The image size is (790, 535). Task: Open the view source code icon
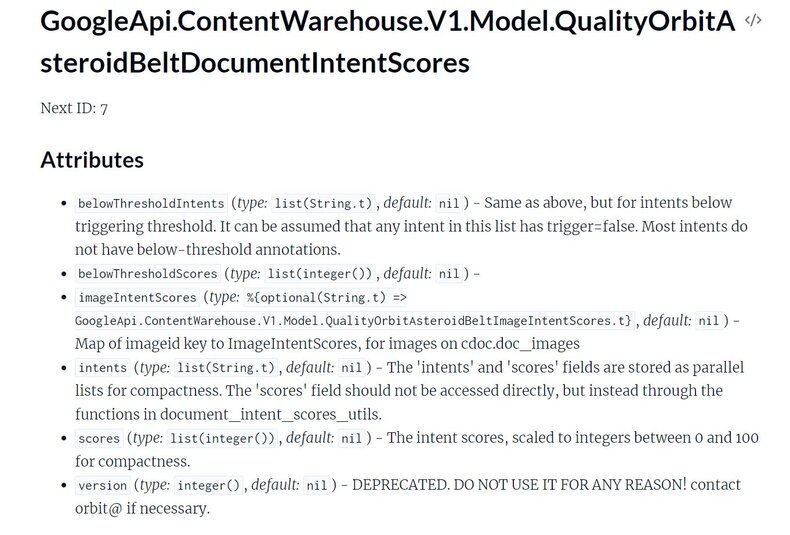click(753, 21)
